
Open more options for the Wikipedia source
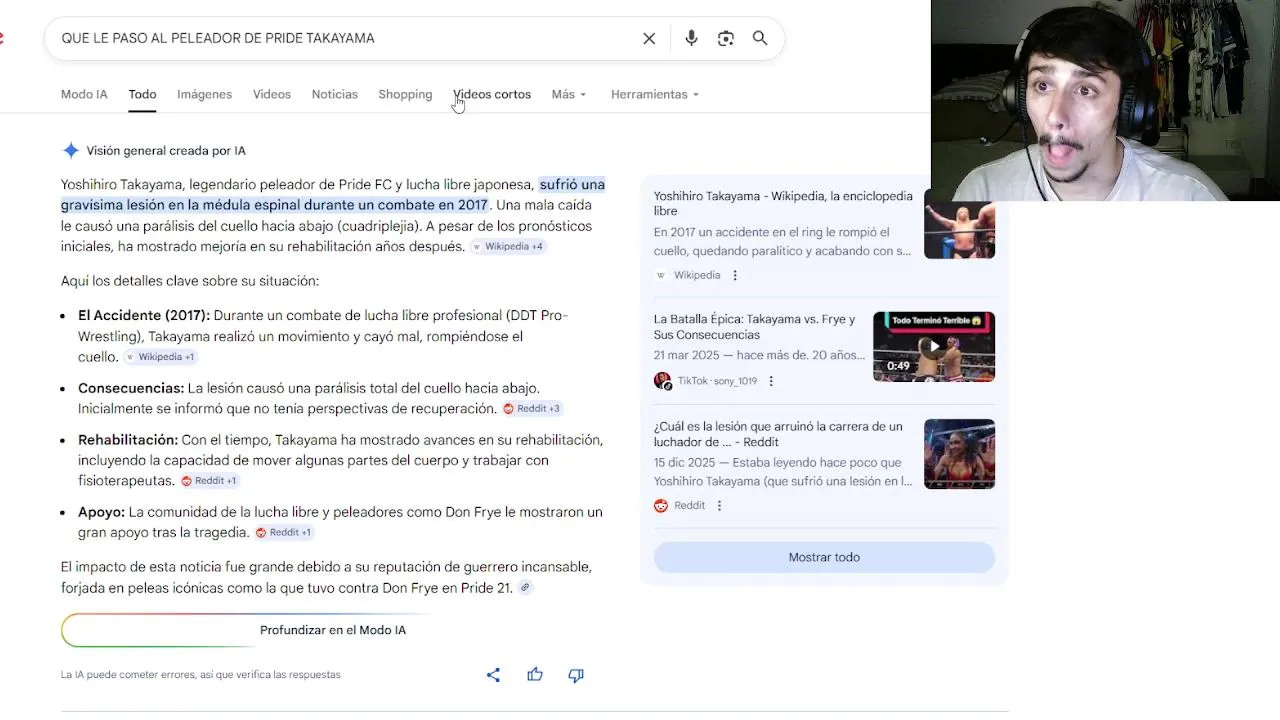click(x=735, y=275)
